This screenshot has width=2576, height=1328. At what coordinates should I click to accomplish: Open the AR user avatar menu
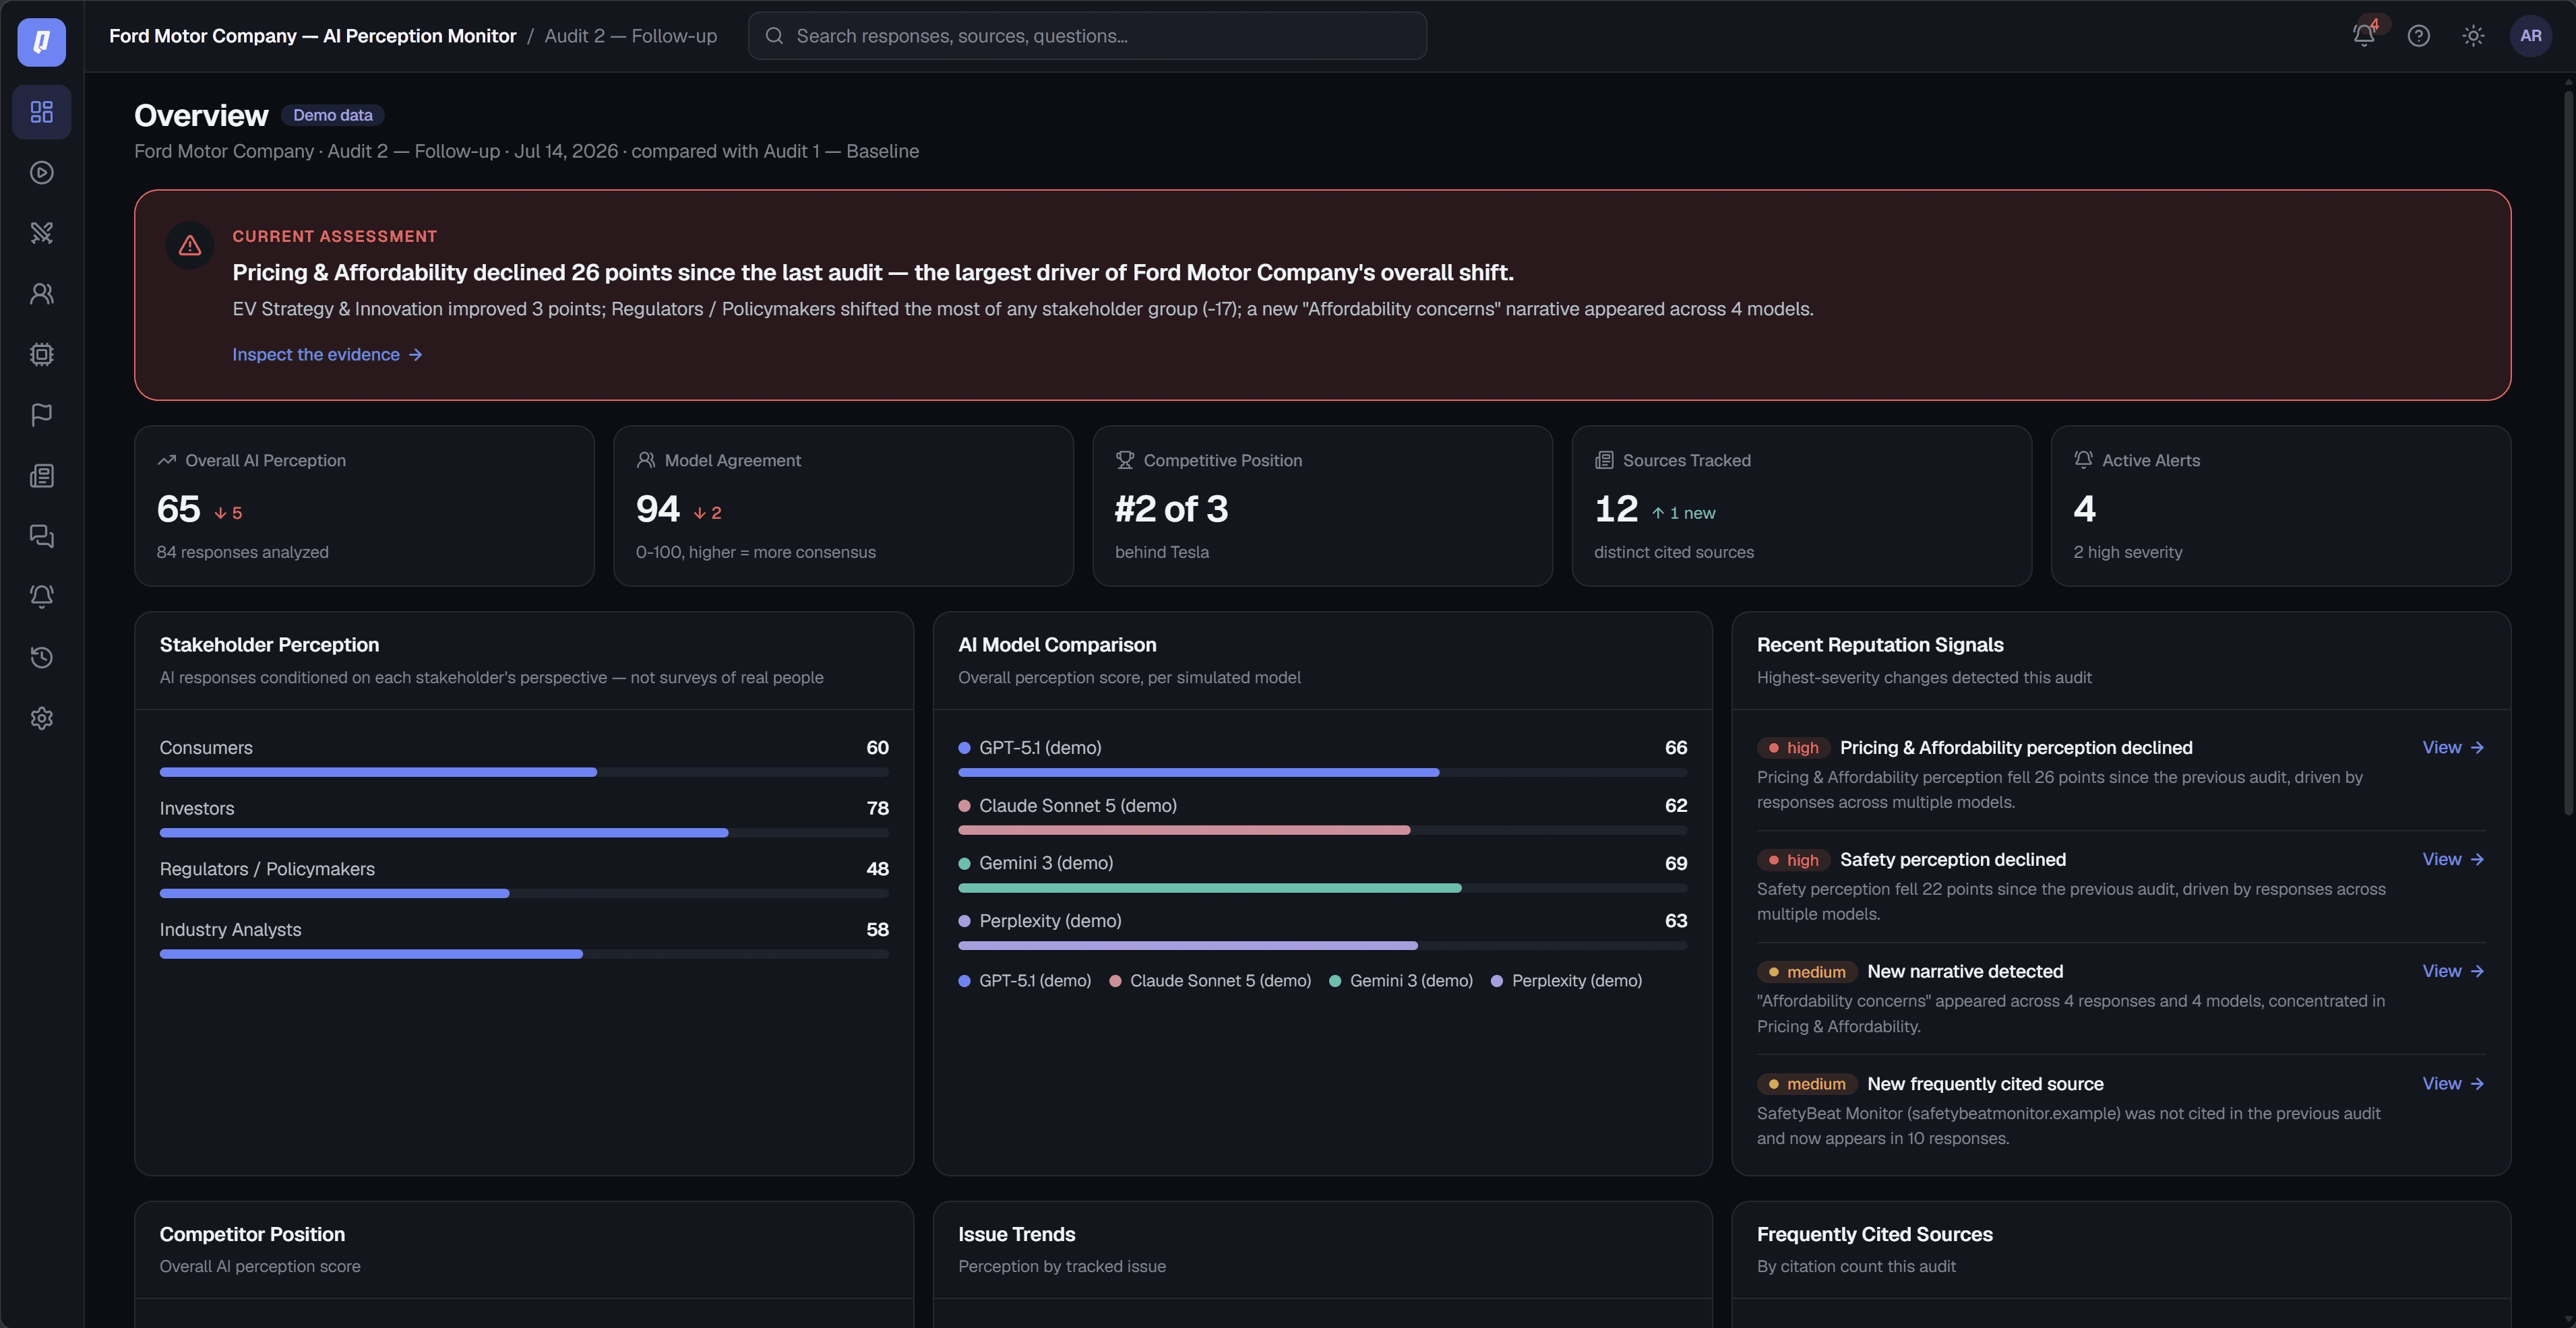(x=2531, y=36)
